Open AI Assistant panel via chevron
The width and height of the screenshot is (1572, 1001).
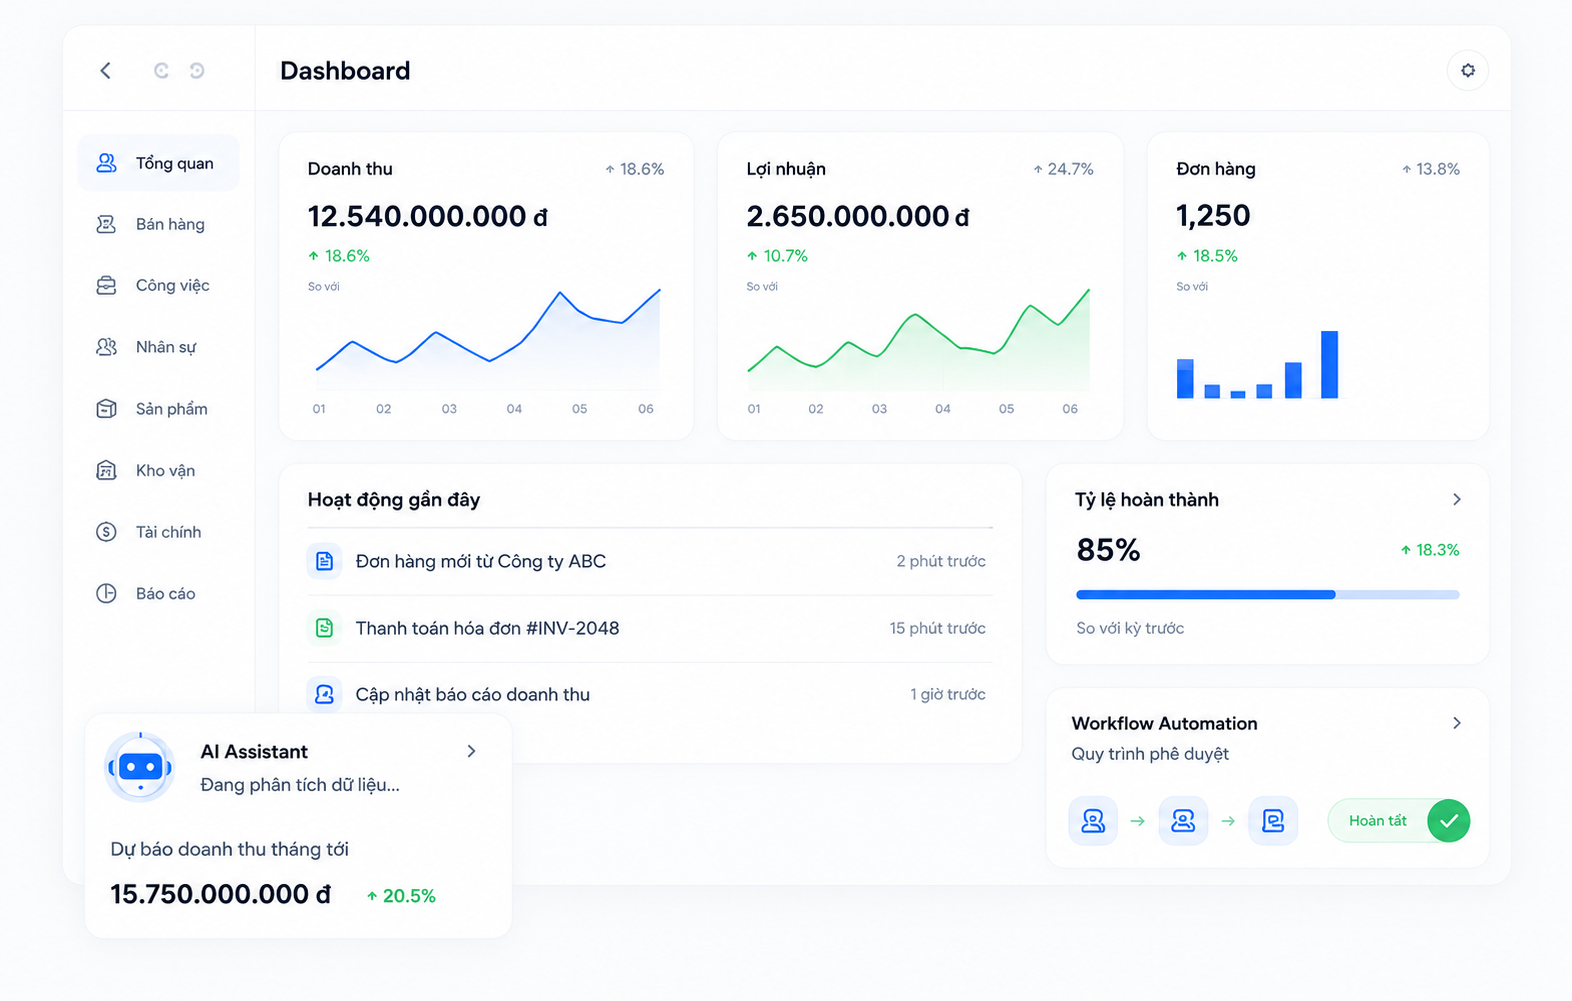(x=471, y=751)
